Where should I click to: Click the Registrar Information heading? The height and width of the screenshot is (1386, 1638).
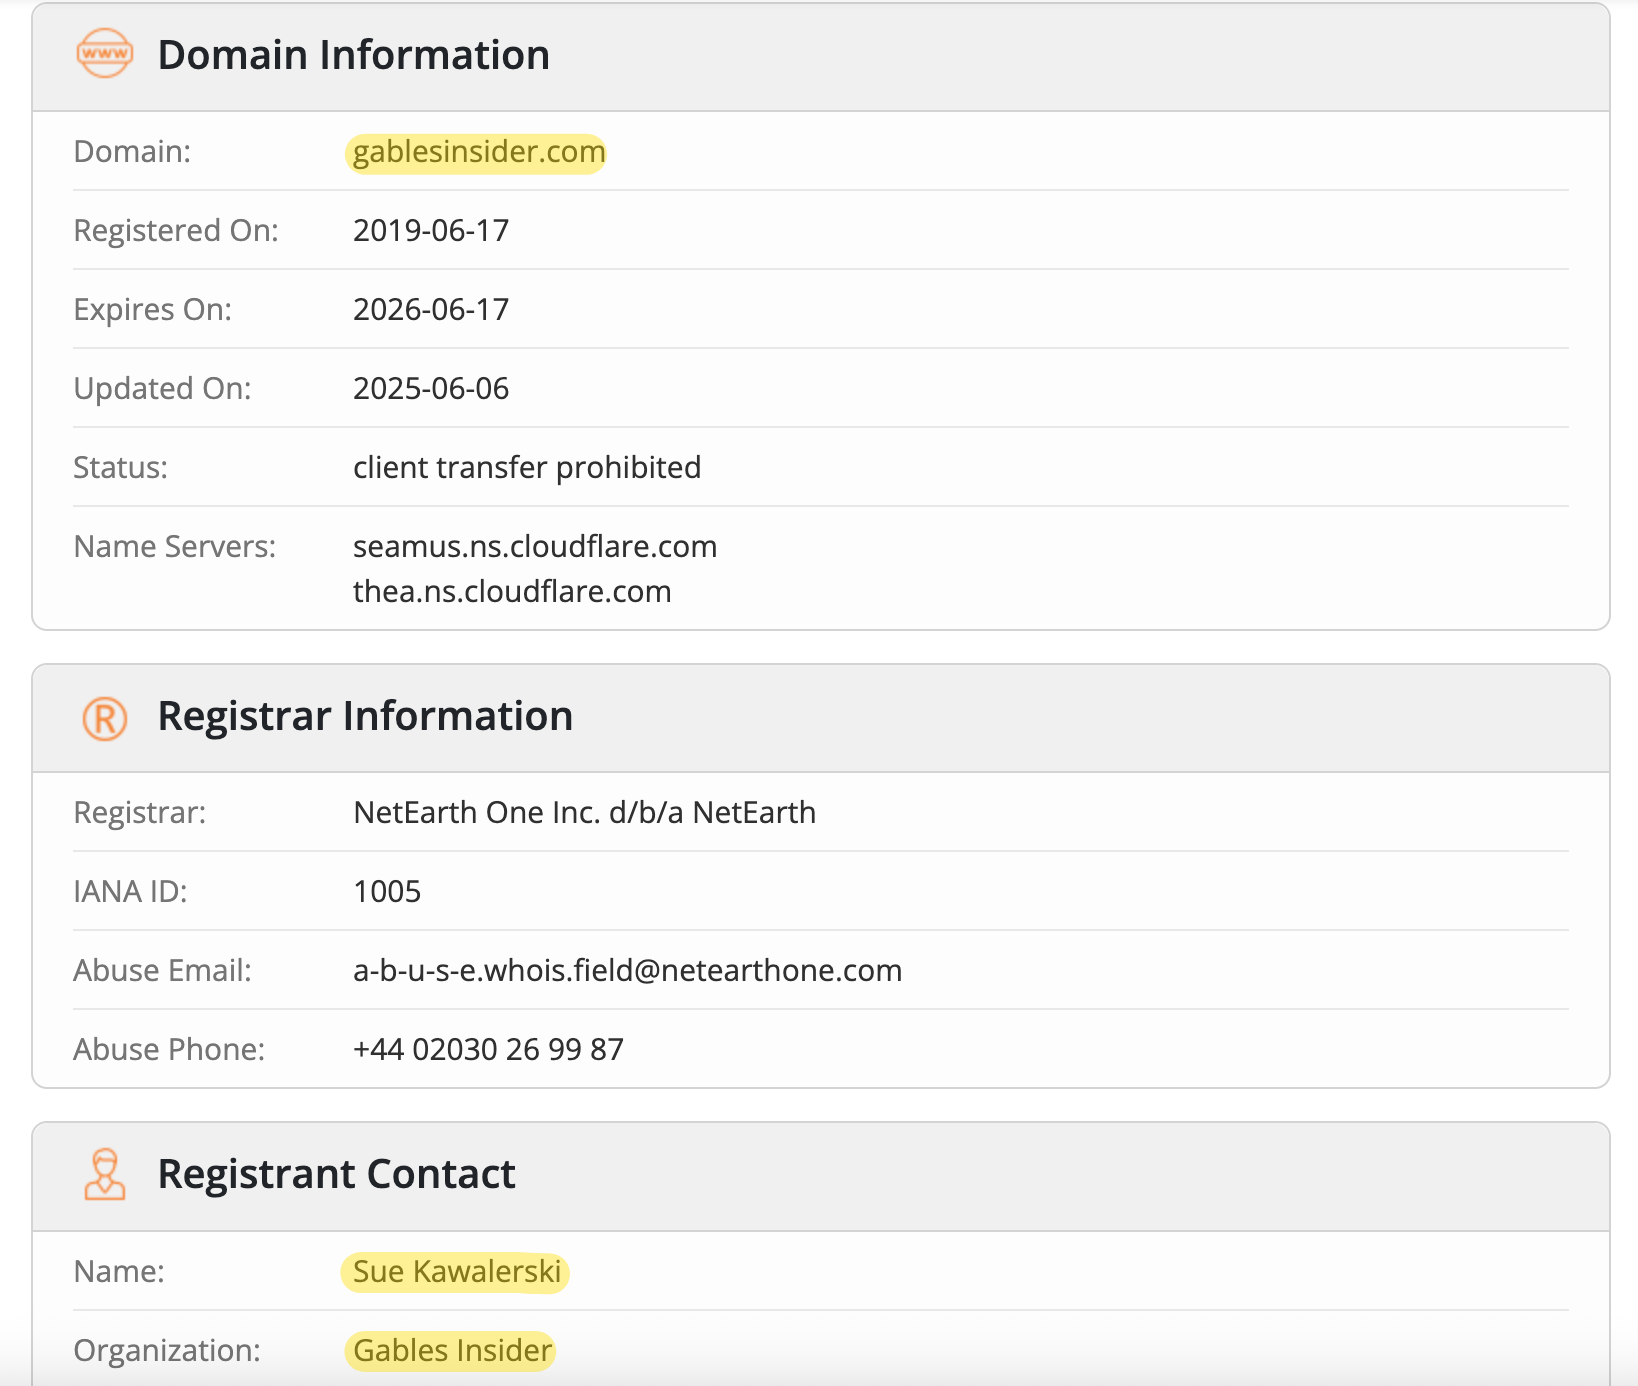tap(365, 716)
